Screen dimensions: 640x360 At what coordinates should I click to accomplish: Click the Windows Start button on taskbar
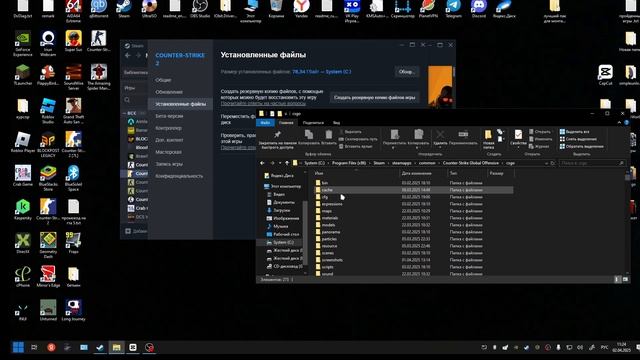[18, 347]
